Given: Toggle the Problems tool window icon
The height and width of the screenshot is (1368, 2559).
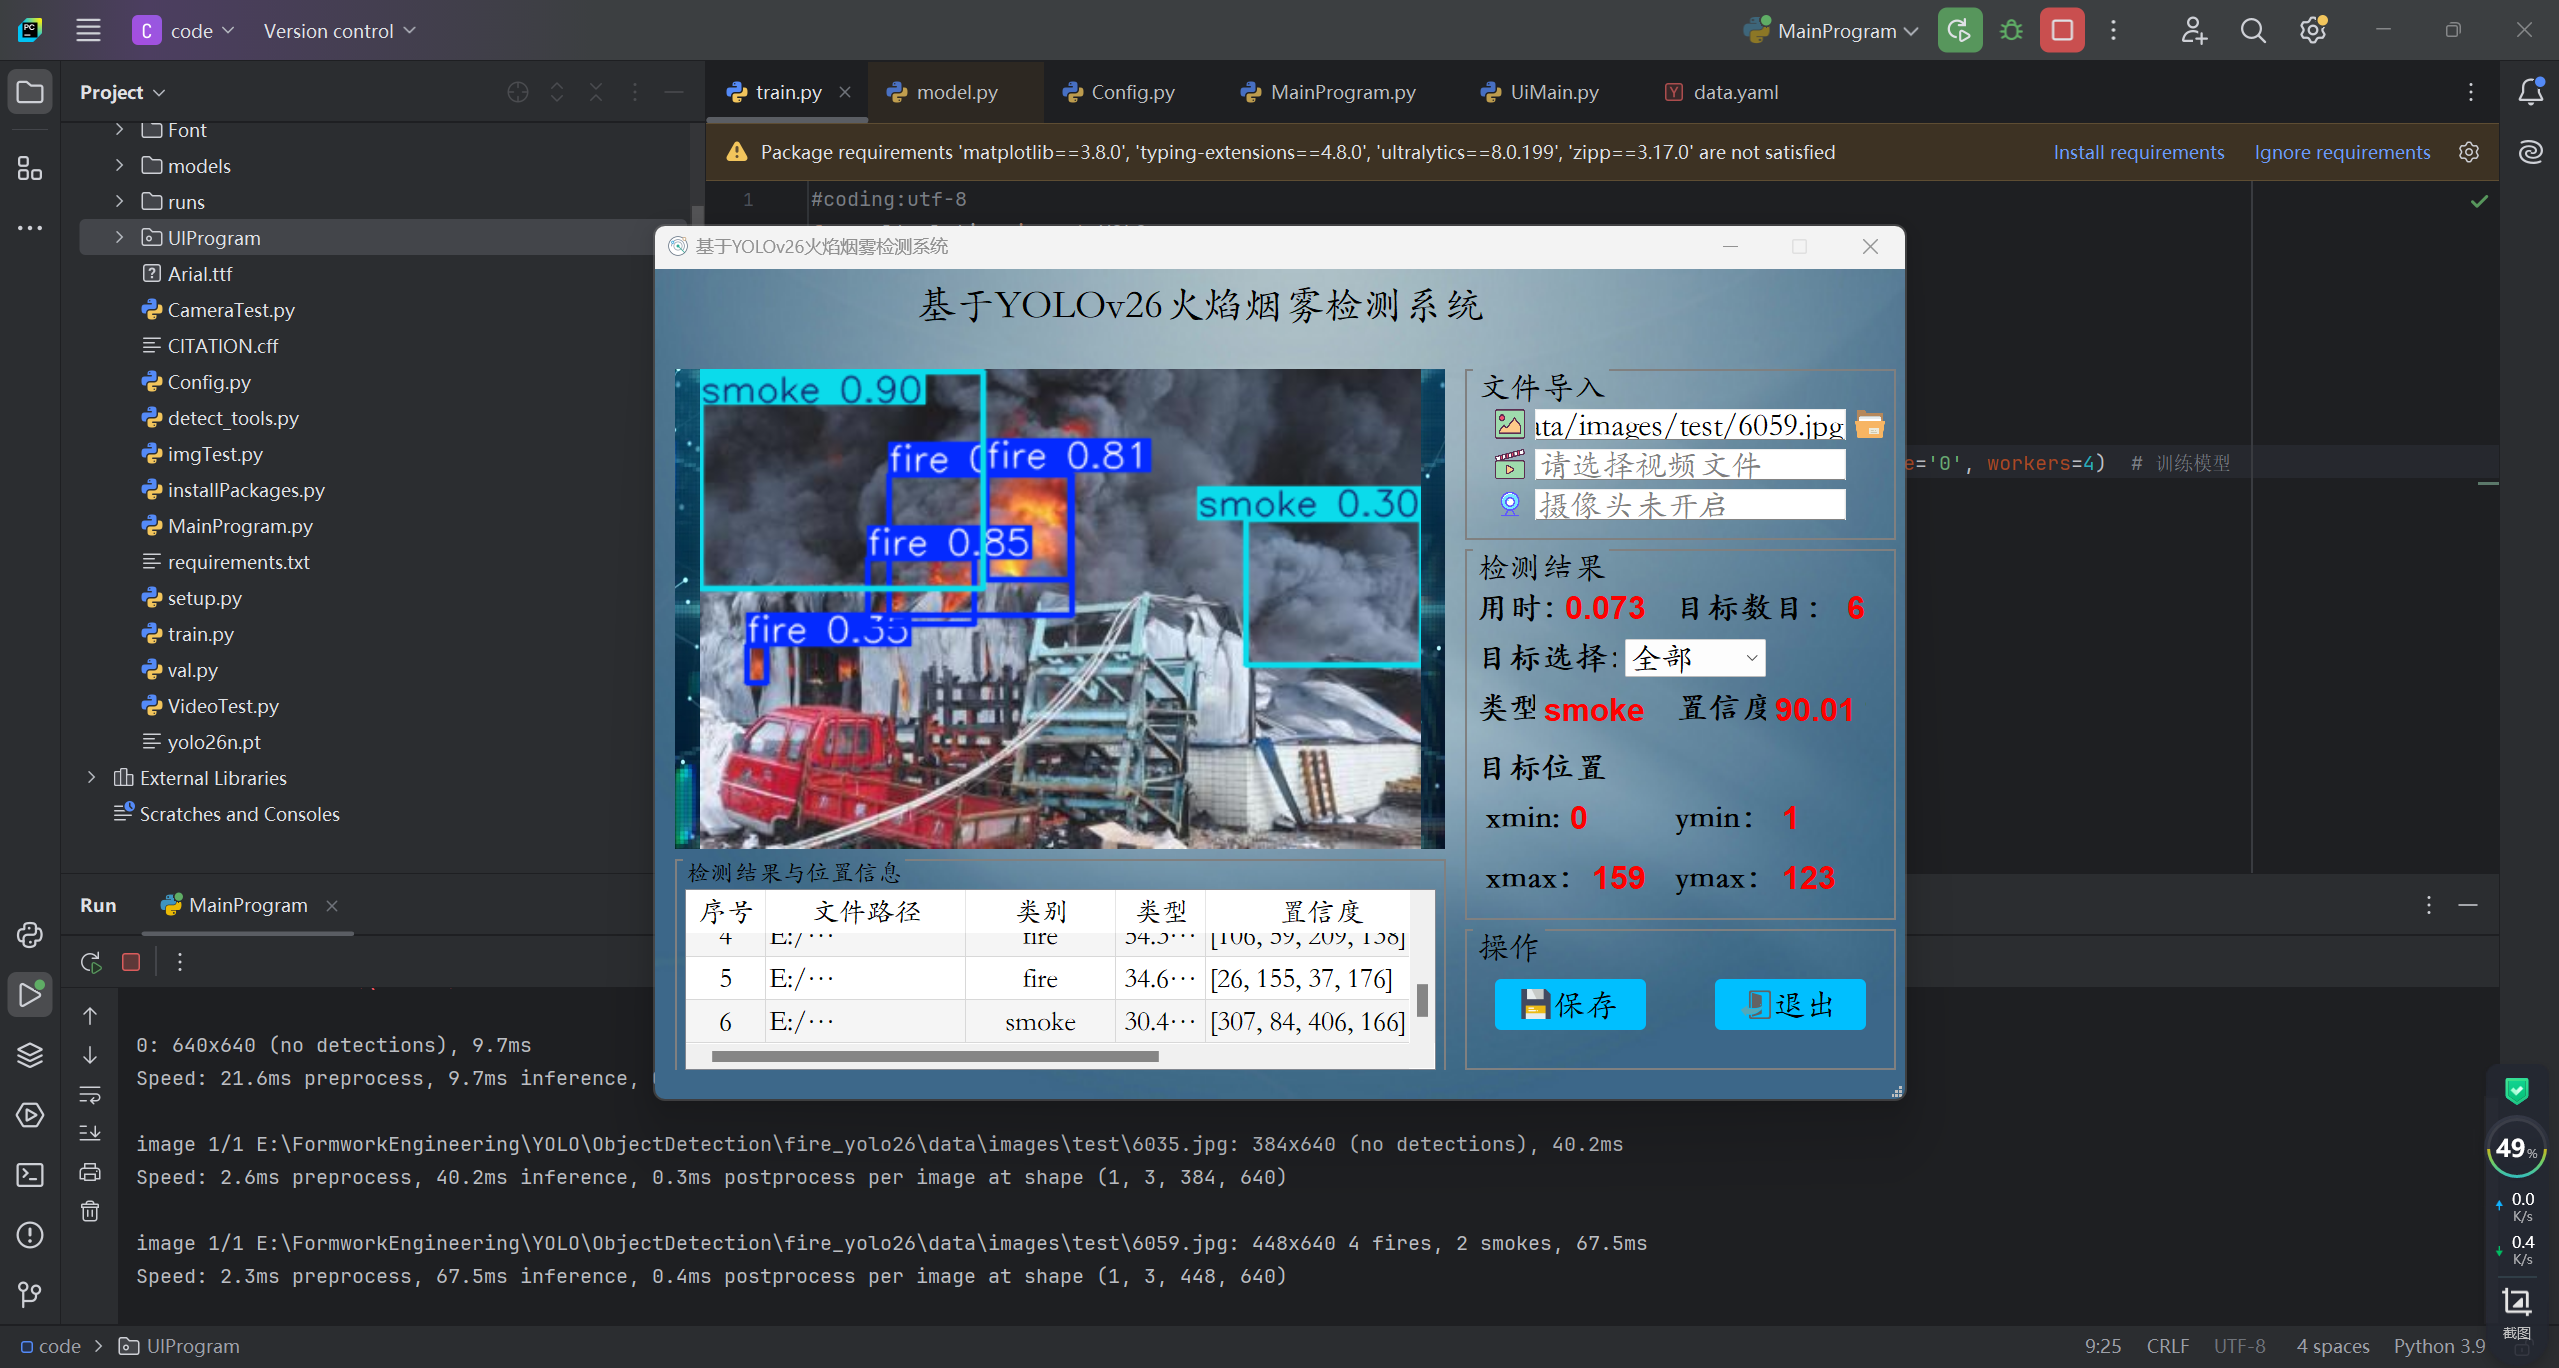Looking at the screenshot, I should click(x=30, y=1235).
